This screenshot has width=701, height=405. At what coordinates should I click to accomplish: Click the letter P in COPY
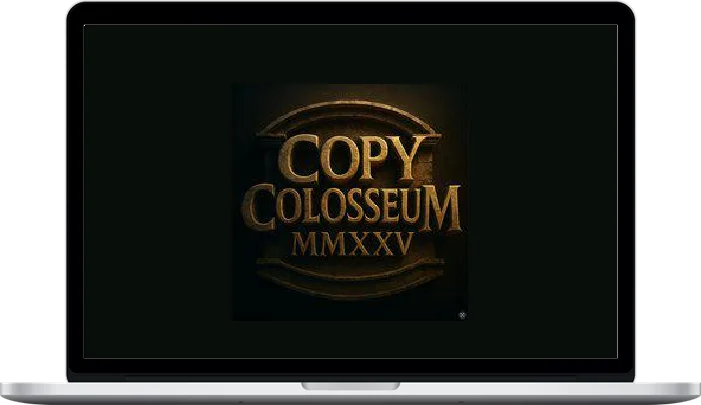369,157
